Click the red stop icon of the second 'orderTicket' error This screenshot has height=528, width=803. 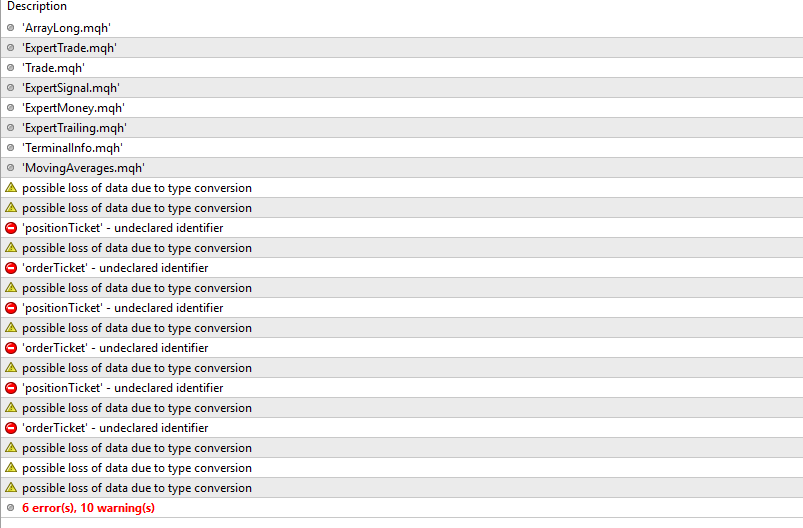(11, 348)
